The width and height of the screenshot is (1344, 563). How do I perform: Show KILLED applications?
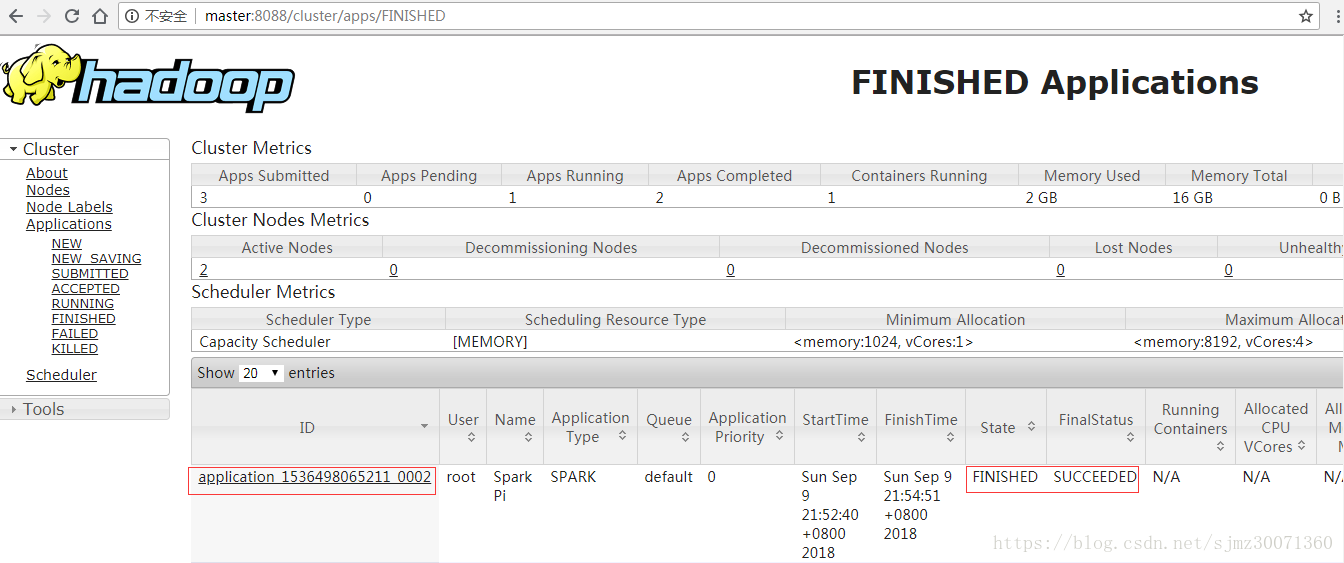pos(75,348)
